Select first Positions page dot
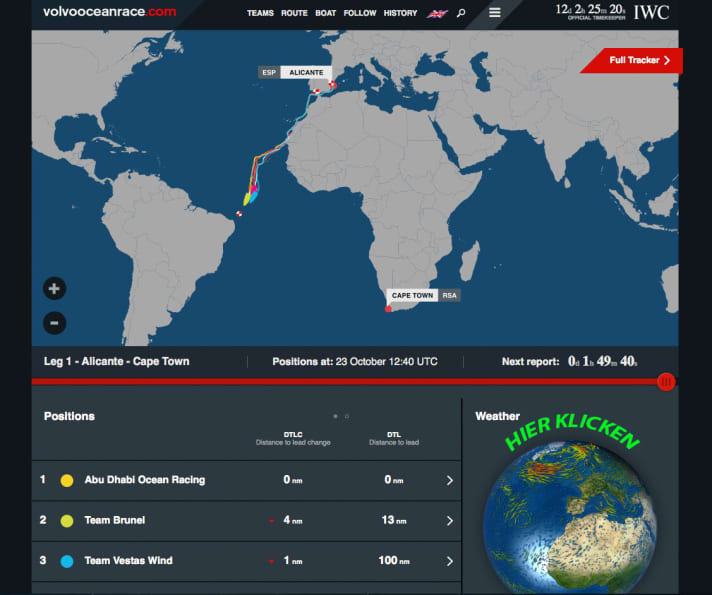The width and height of the screenshot is (712, 595). tap(336, 416)
